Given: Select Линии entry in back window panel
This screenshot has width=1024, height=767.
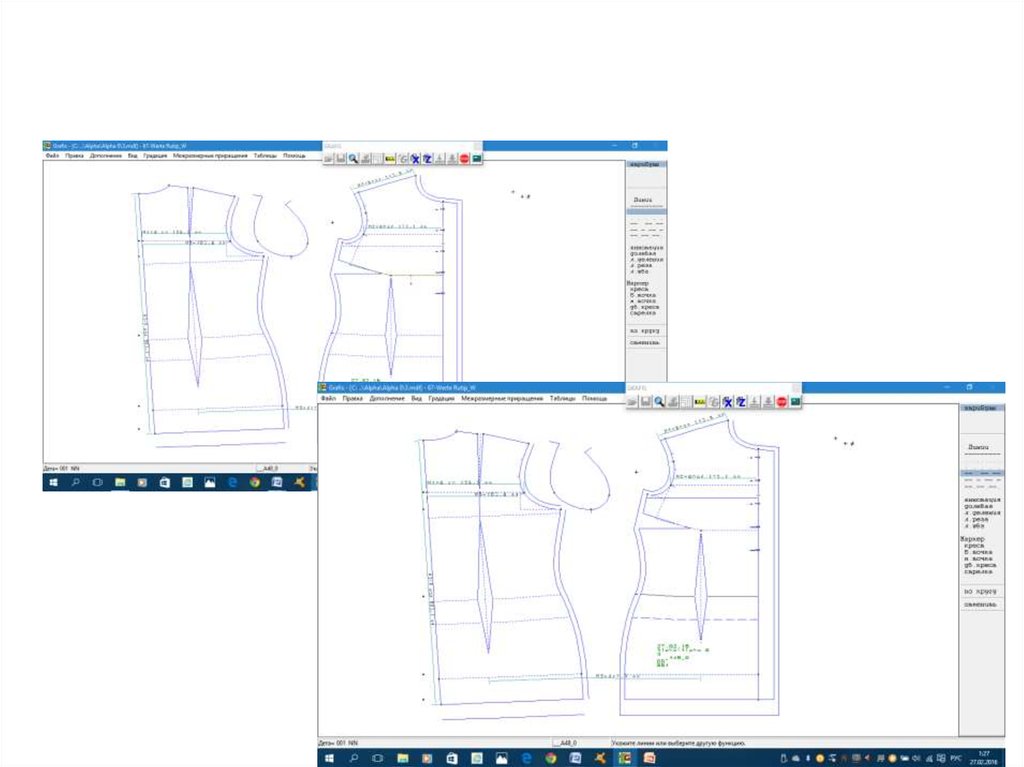Looking at the screenshot, I should (643, 199).
